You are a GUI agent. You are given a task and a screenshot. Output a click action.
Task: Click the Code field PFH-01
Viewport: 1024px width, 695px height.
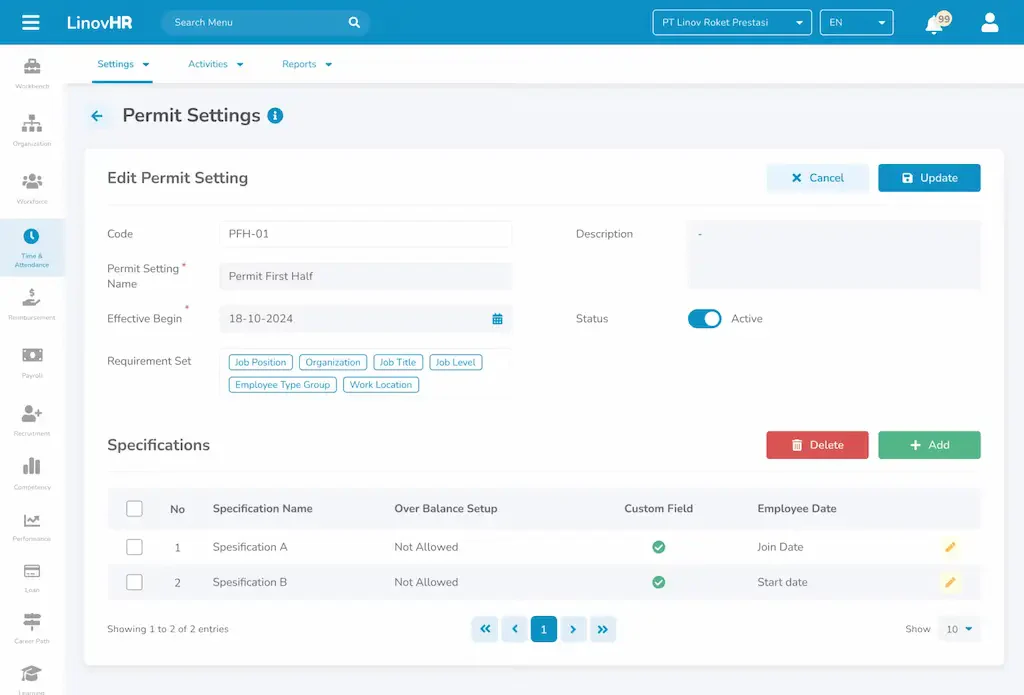365,234
